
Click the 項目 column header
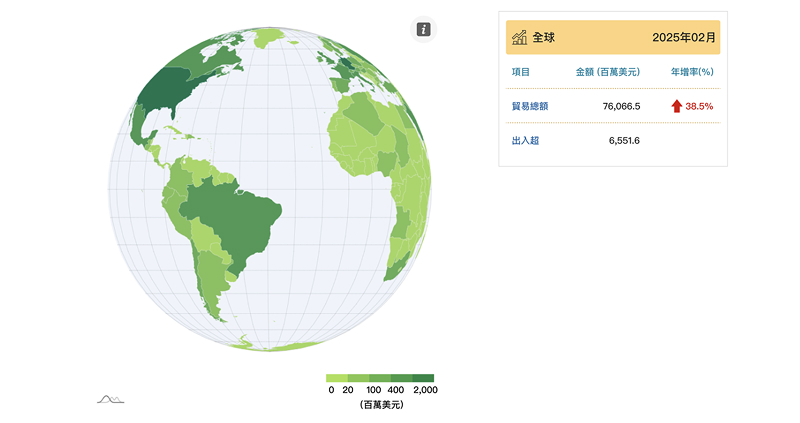521,72
